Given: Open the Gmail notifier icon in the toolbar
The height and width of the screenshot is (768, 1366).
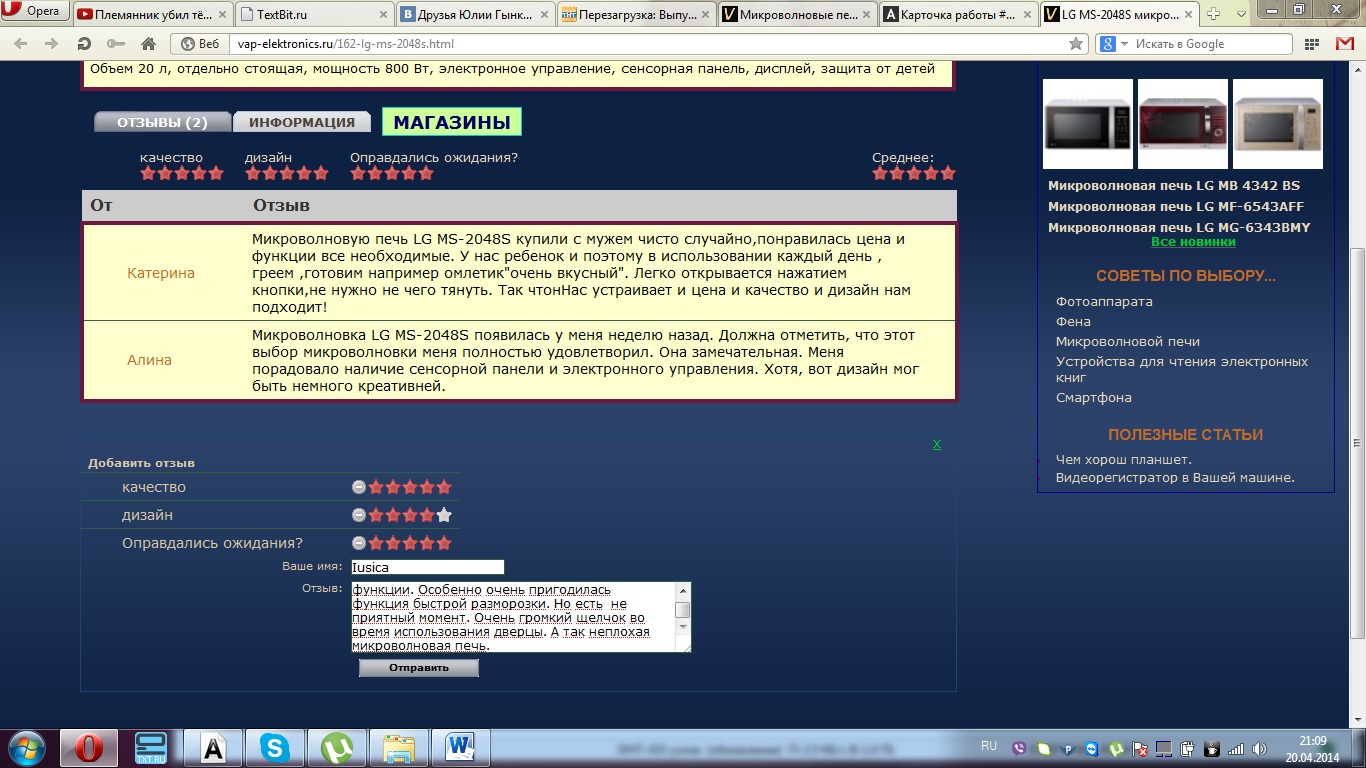Looking at the screenshot, I should [x=1344, y=44].
